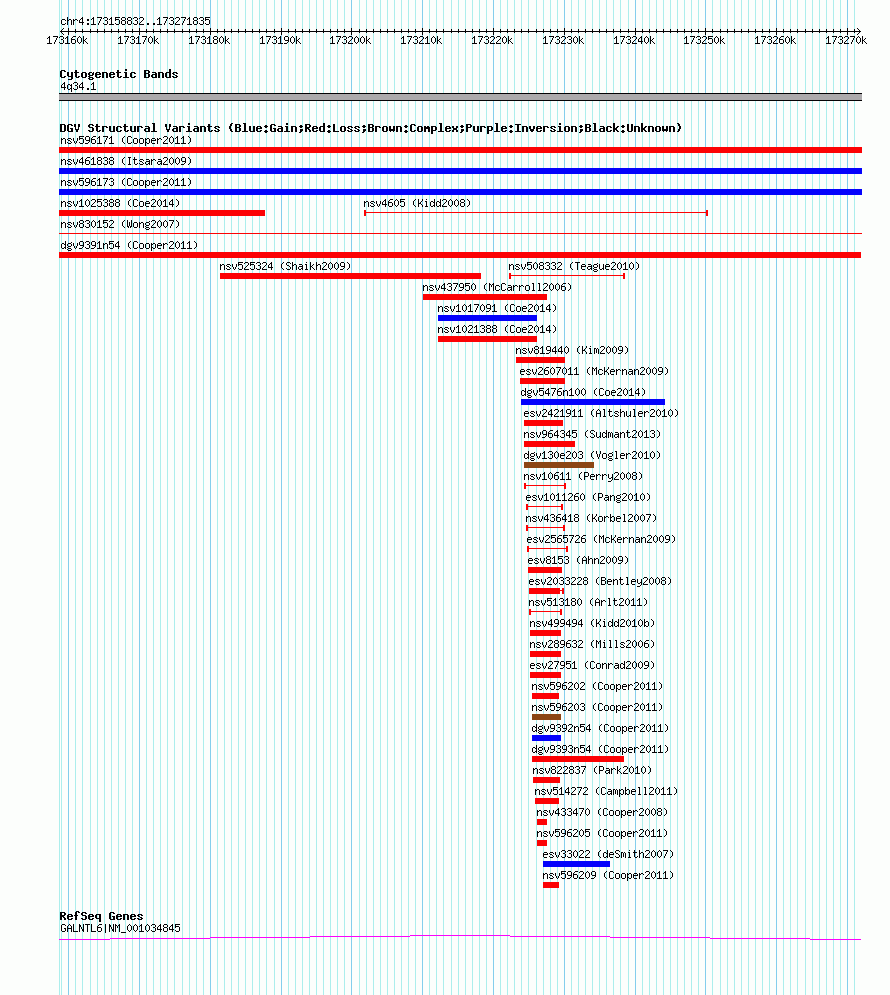
Task: Click esv1011260 (Pang2010) label
Action: pyautogui.click(x=588, y=496)
